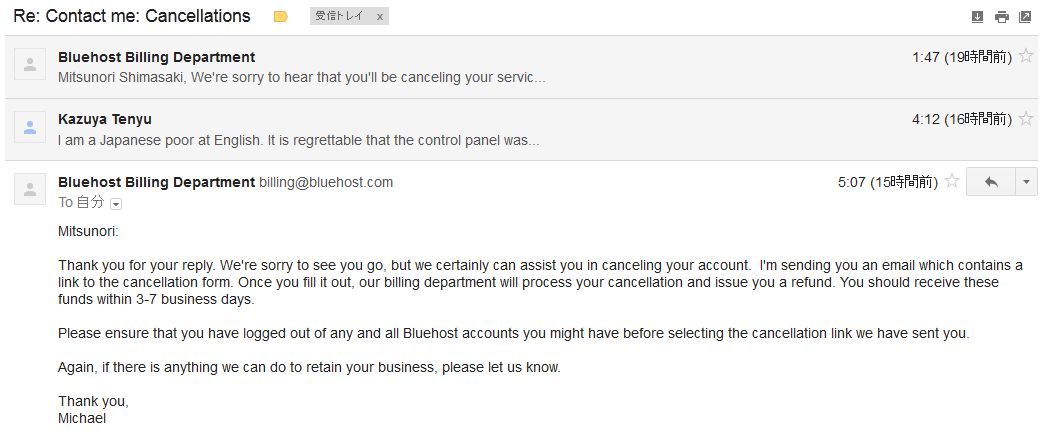Star the 1:47 Bluehost message
This screenshot has width=1048, height=438.
pos(1025,57)
